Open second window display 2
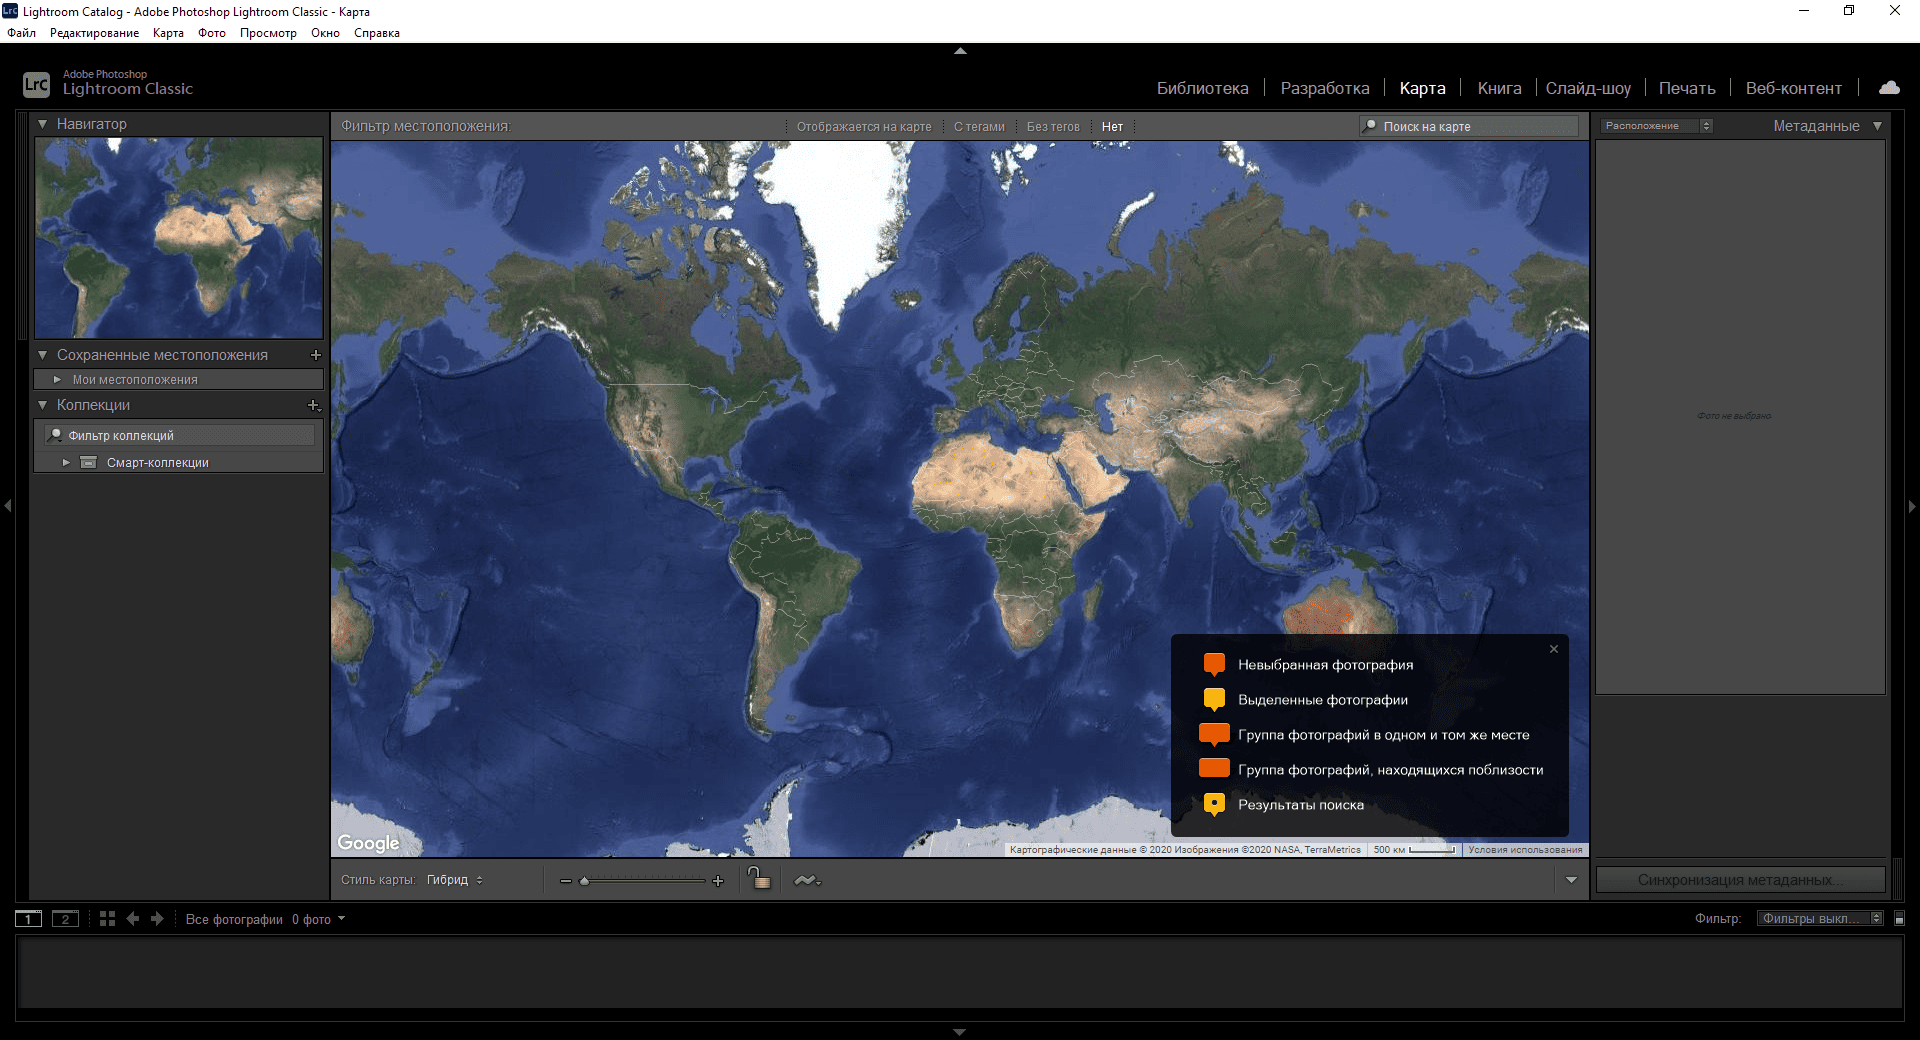Image resolution: width=1920 pixels, height=1040 pixels. click(x=65, y=919)
